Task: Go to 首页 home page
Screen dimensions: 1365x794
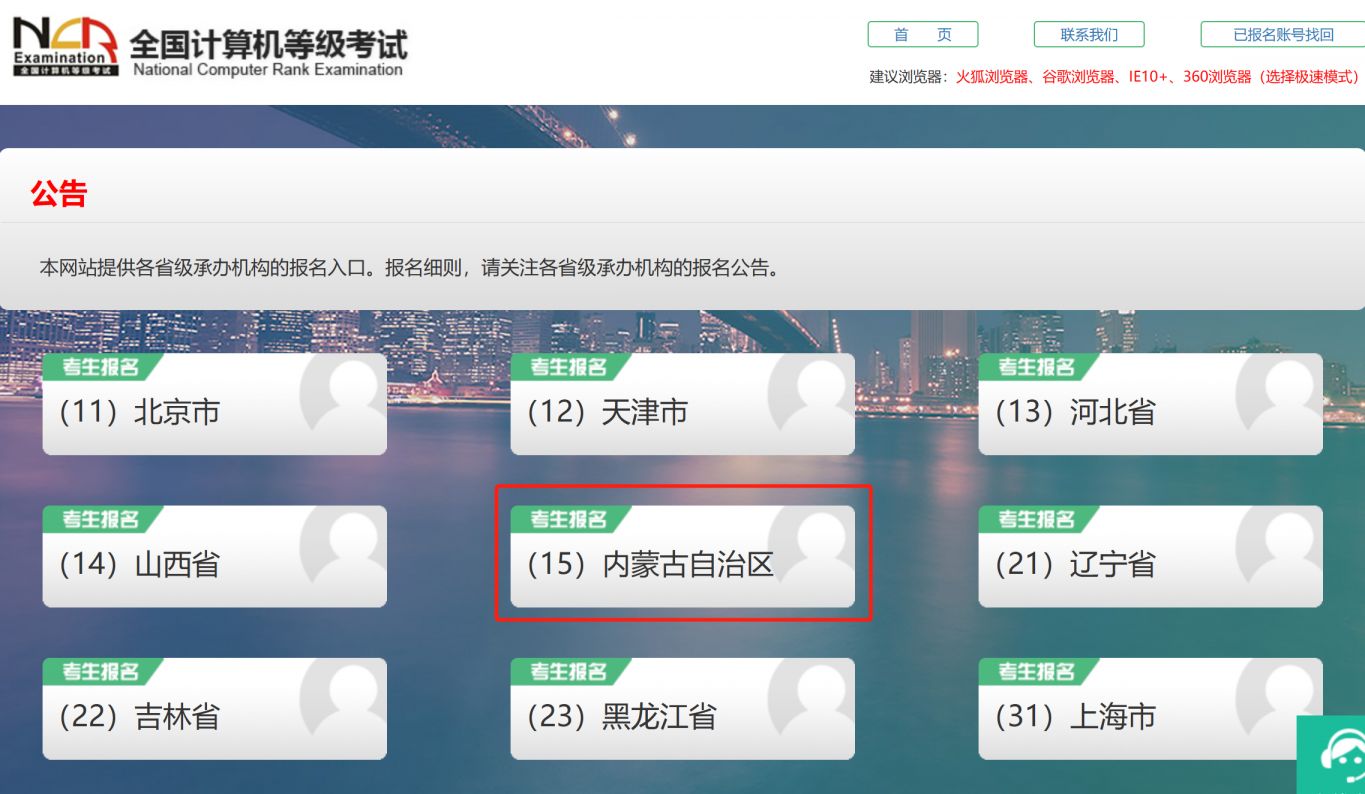Action: click(922, 34)
